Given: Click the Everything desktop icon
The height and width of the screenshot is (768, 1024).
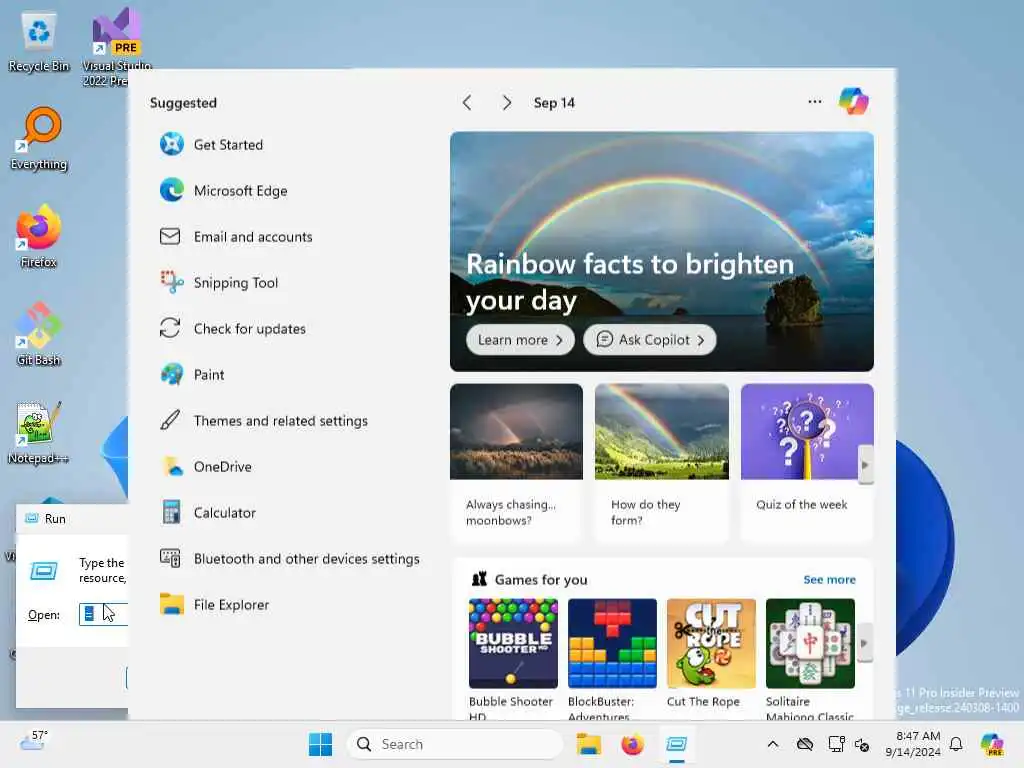Looking at the screenshot, I should pyautogui.click(x=39, y=138).
